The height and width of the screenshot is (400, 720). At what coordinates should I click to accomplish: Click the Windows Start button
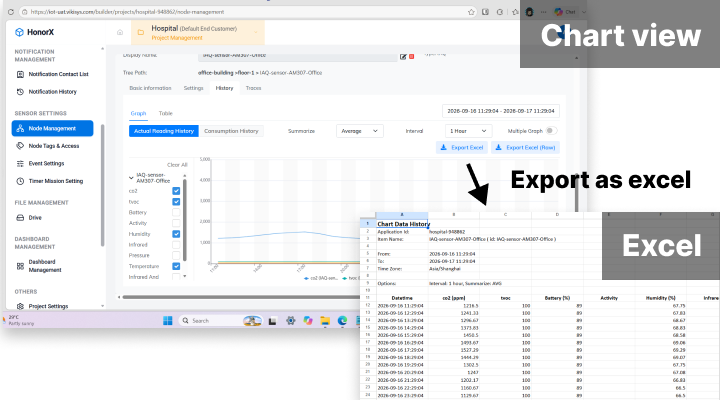click(168, 321)
